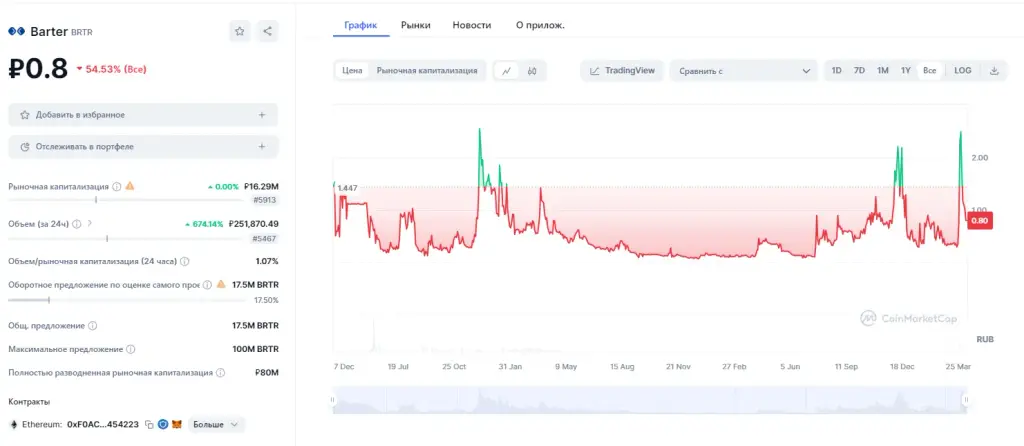Click the #5467 rank badge
The height and width of the screenshot is (446, 1024).
point(266,239)
